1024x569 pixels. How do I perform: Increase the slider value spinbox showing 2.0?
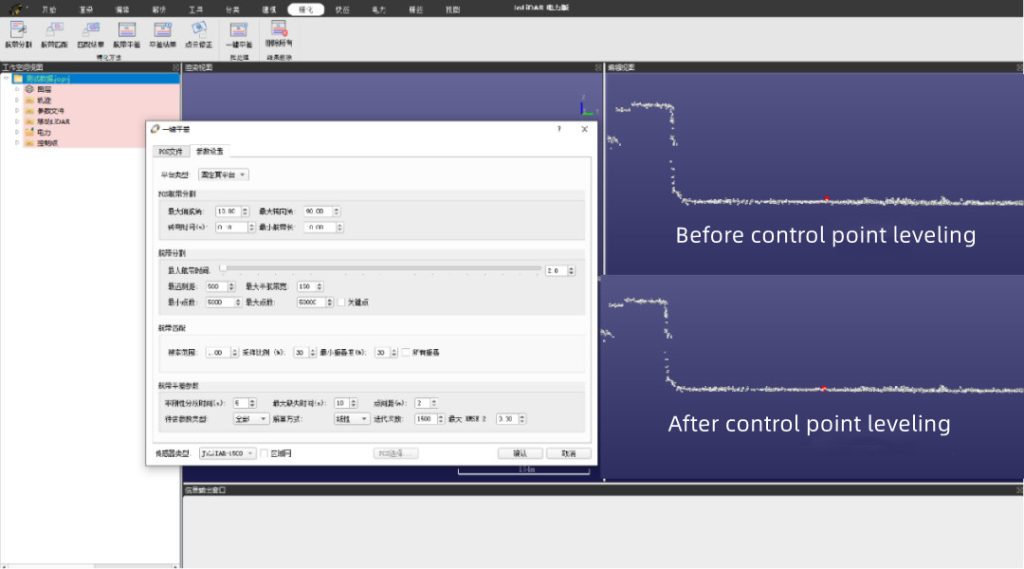[571, 268]
